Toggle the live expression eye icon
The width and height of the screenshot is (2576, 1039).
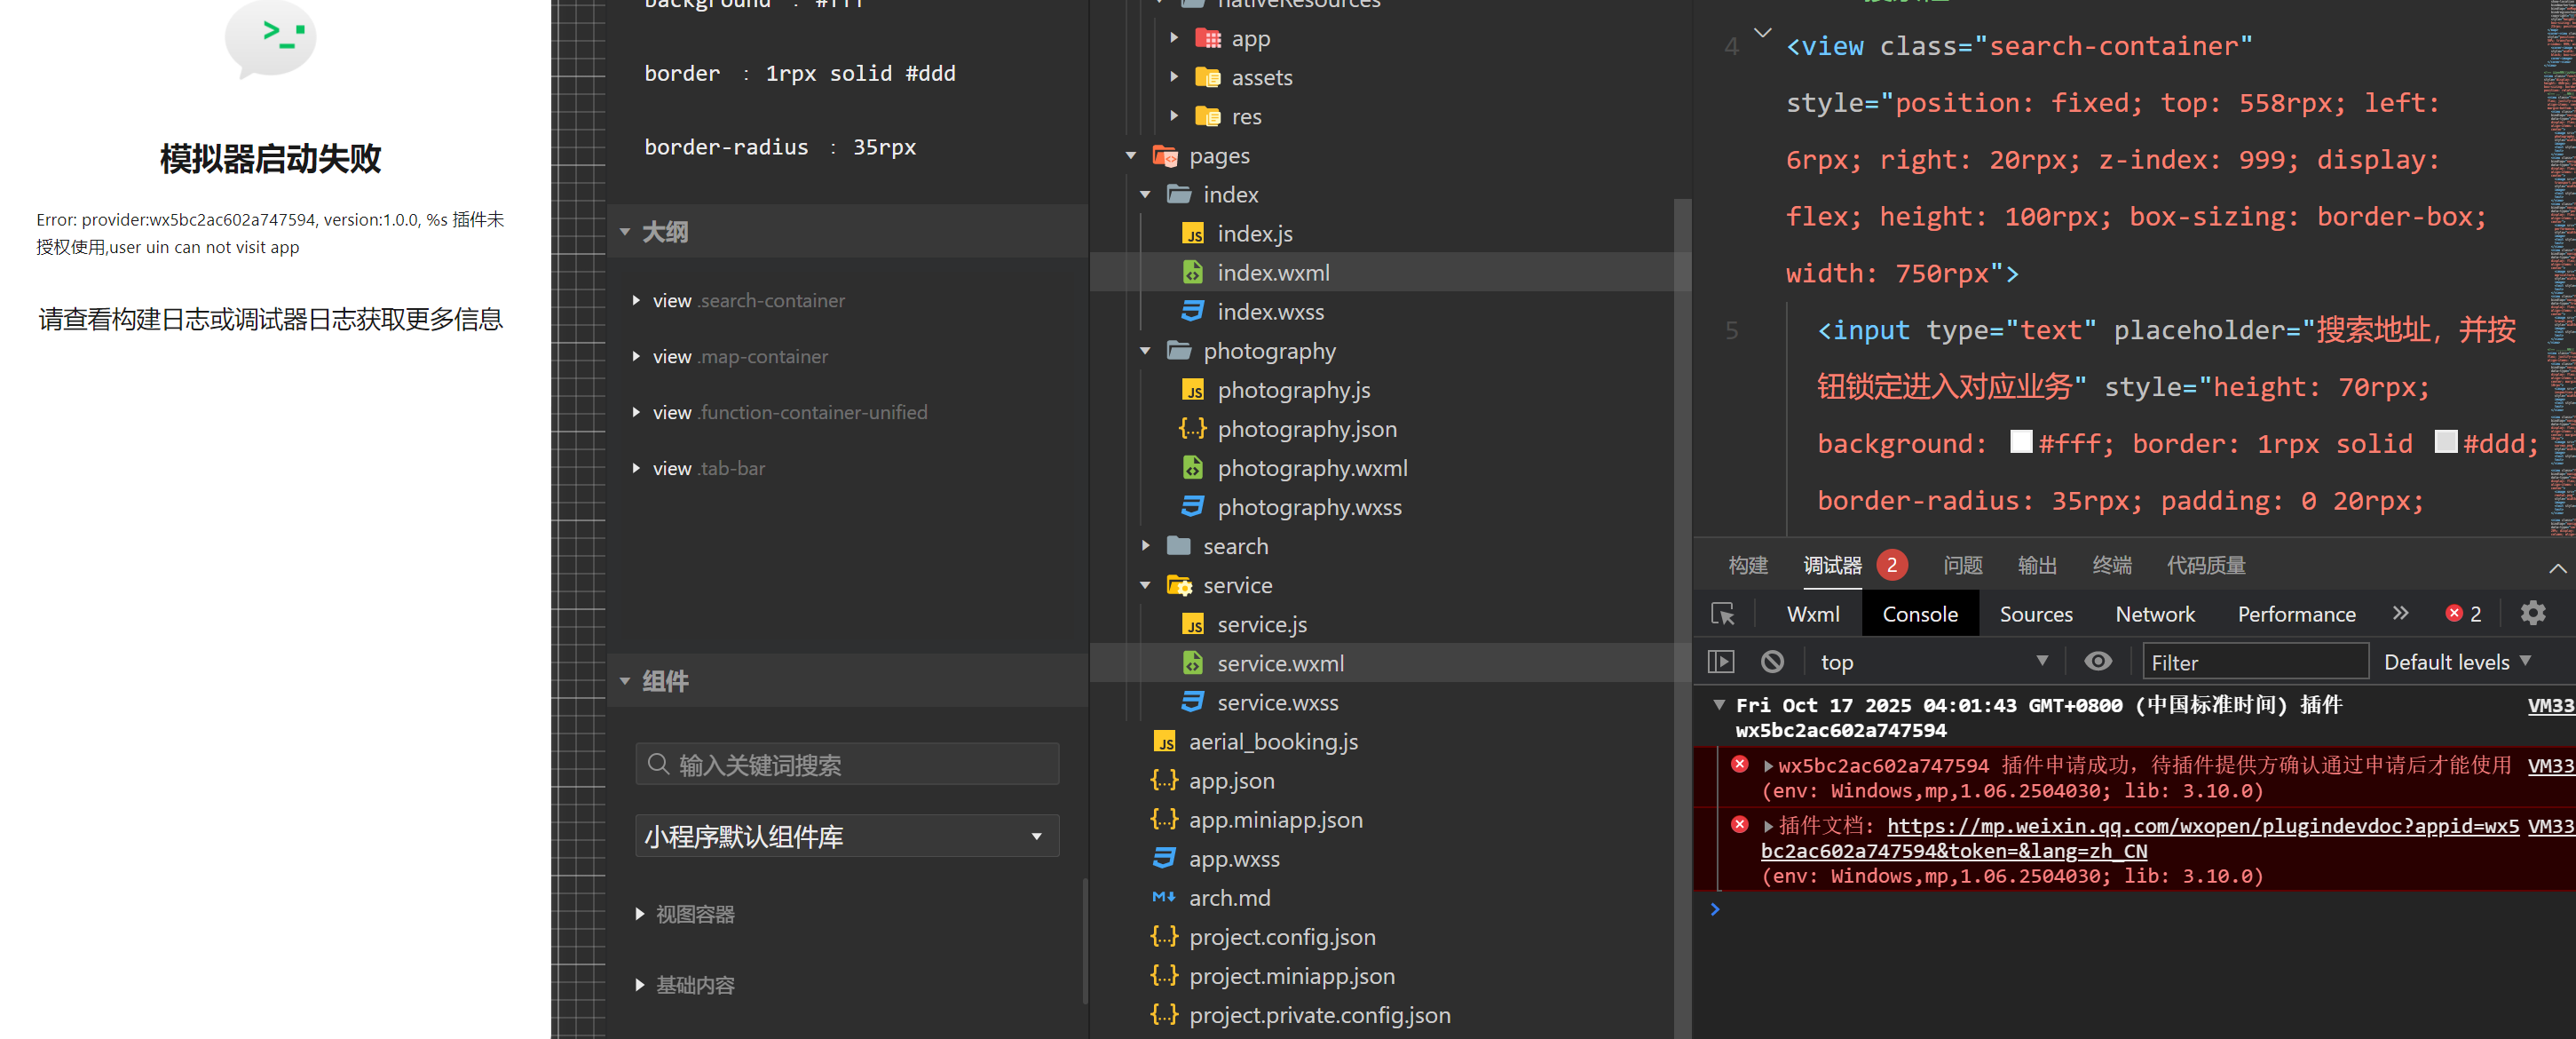click(x=2097, y=661)
